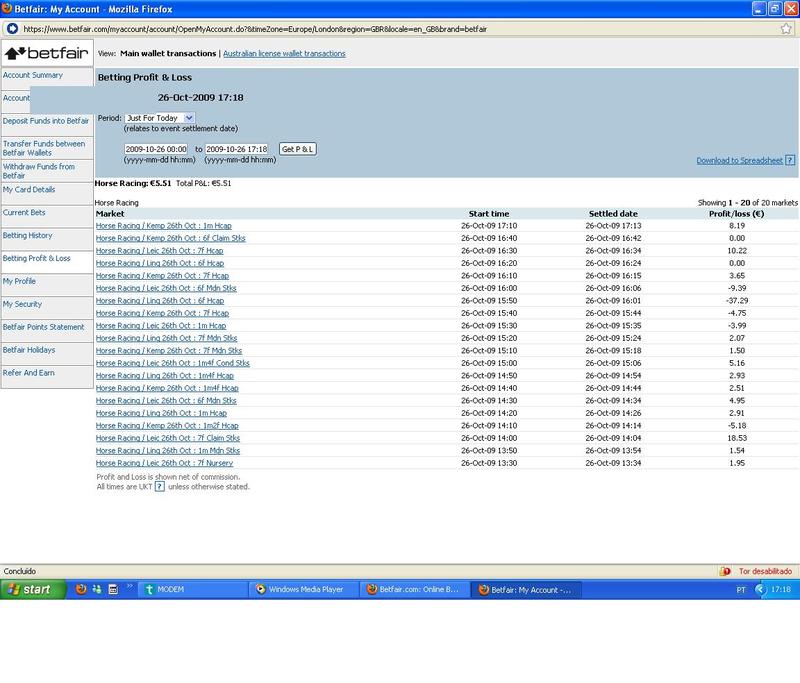Click the taskbar clock showing 17:18
800x683 pixels.
pyautogui.click(x=781, y=590)
